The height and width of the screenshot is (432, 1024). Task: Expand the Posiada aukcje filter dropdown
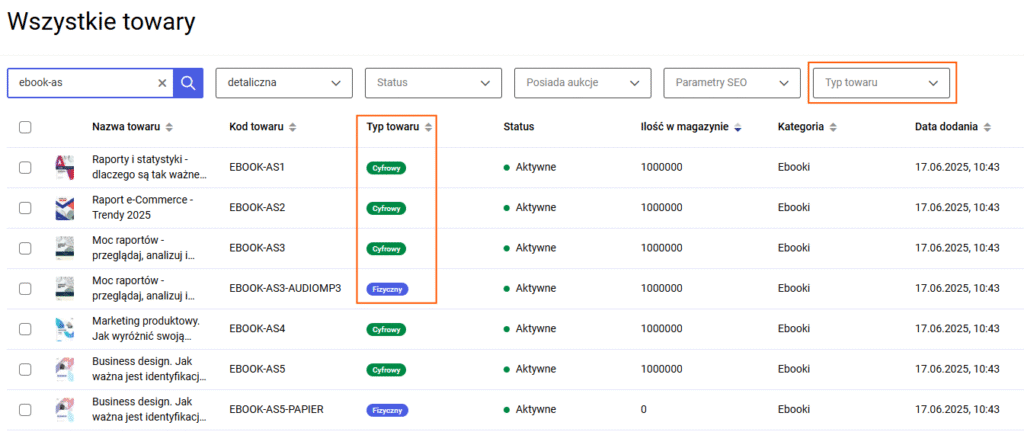coord(583,83)
